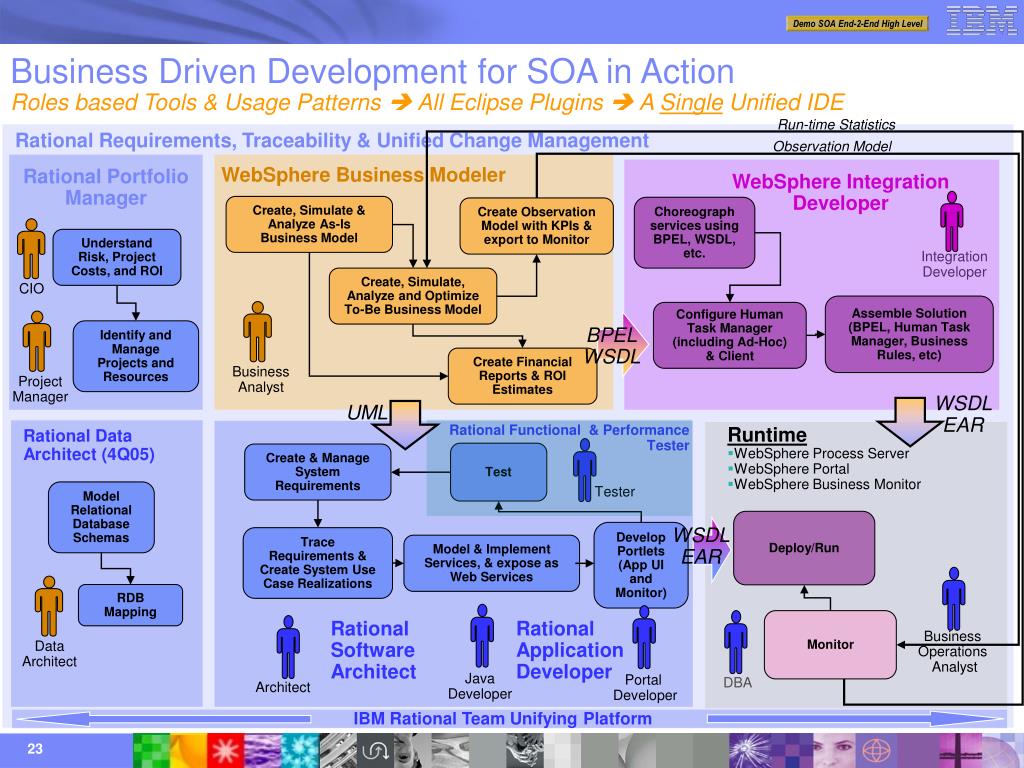Click the Rational Software Architect label
This screenshot has width=1024, height=768.
point(373,650)
